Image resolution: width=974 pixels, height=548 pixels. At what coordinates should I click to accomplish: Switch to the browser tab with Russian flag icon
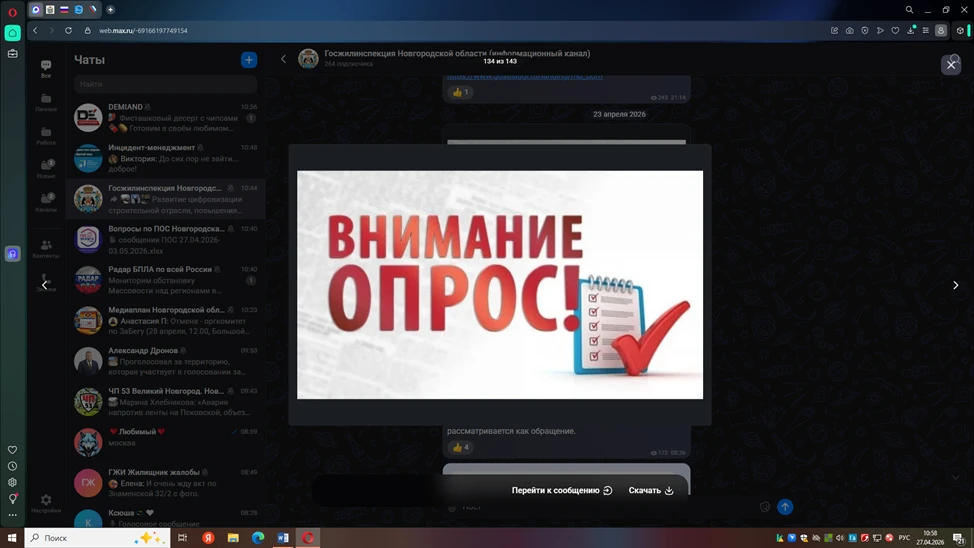tap(64, 9)
